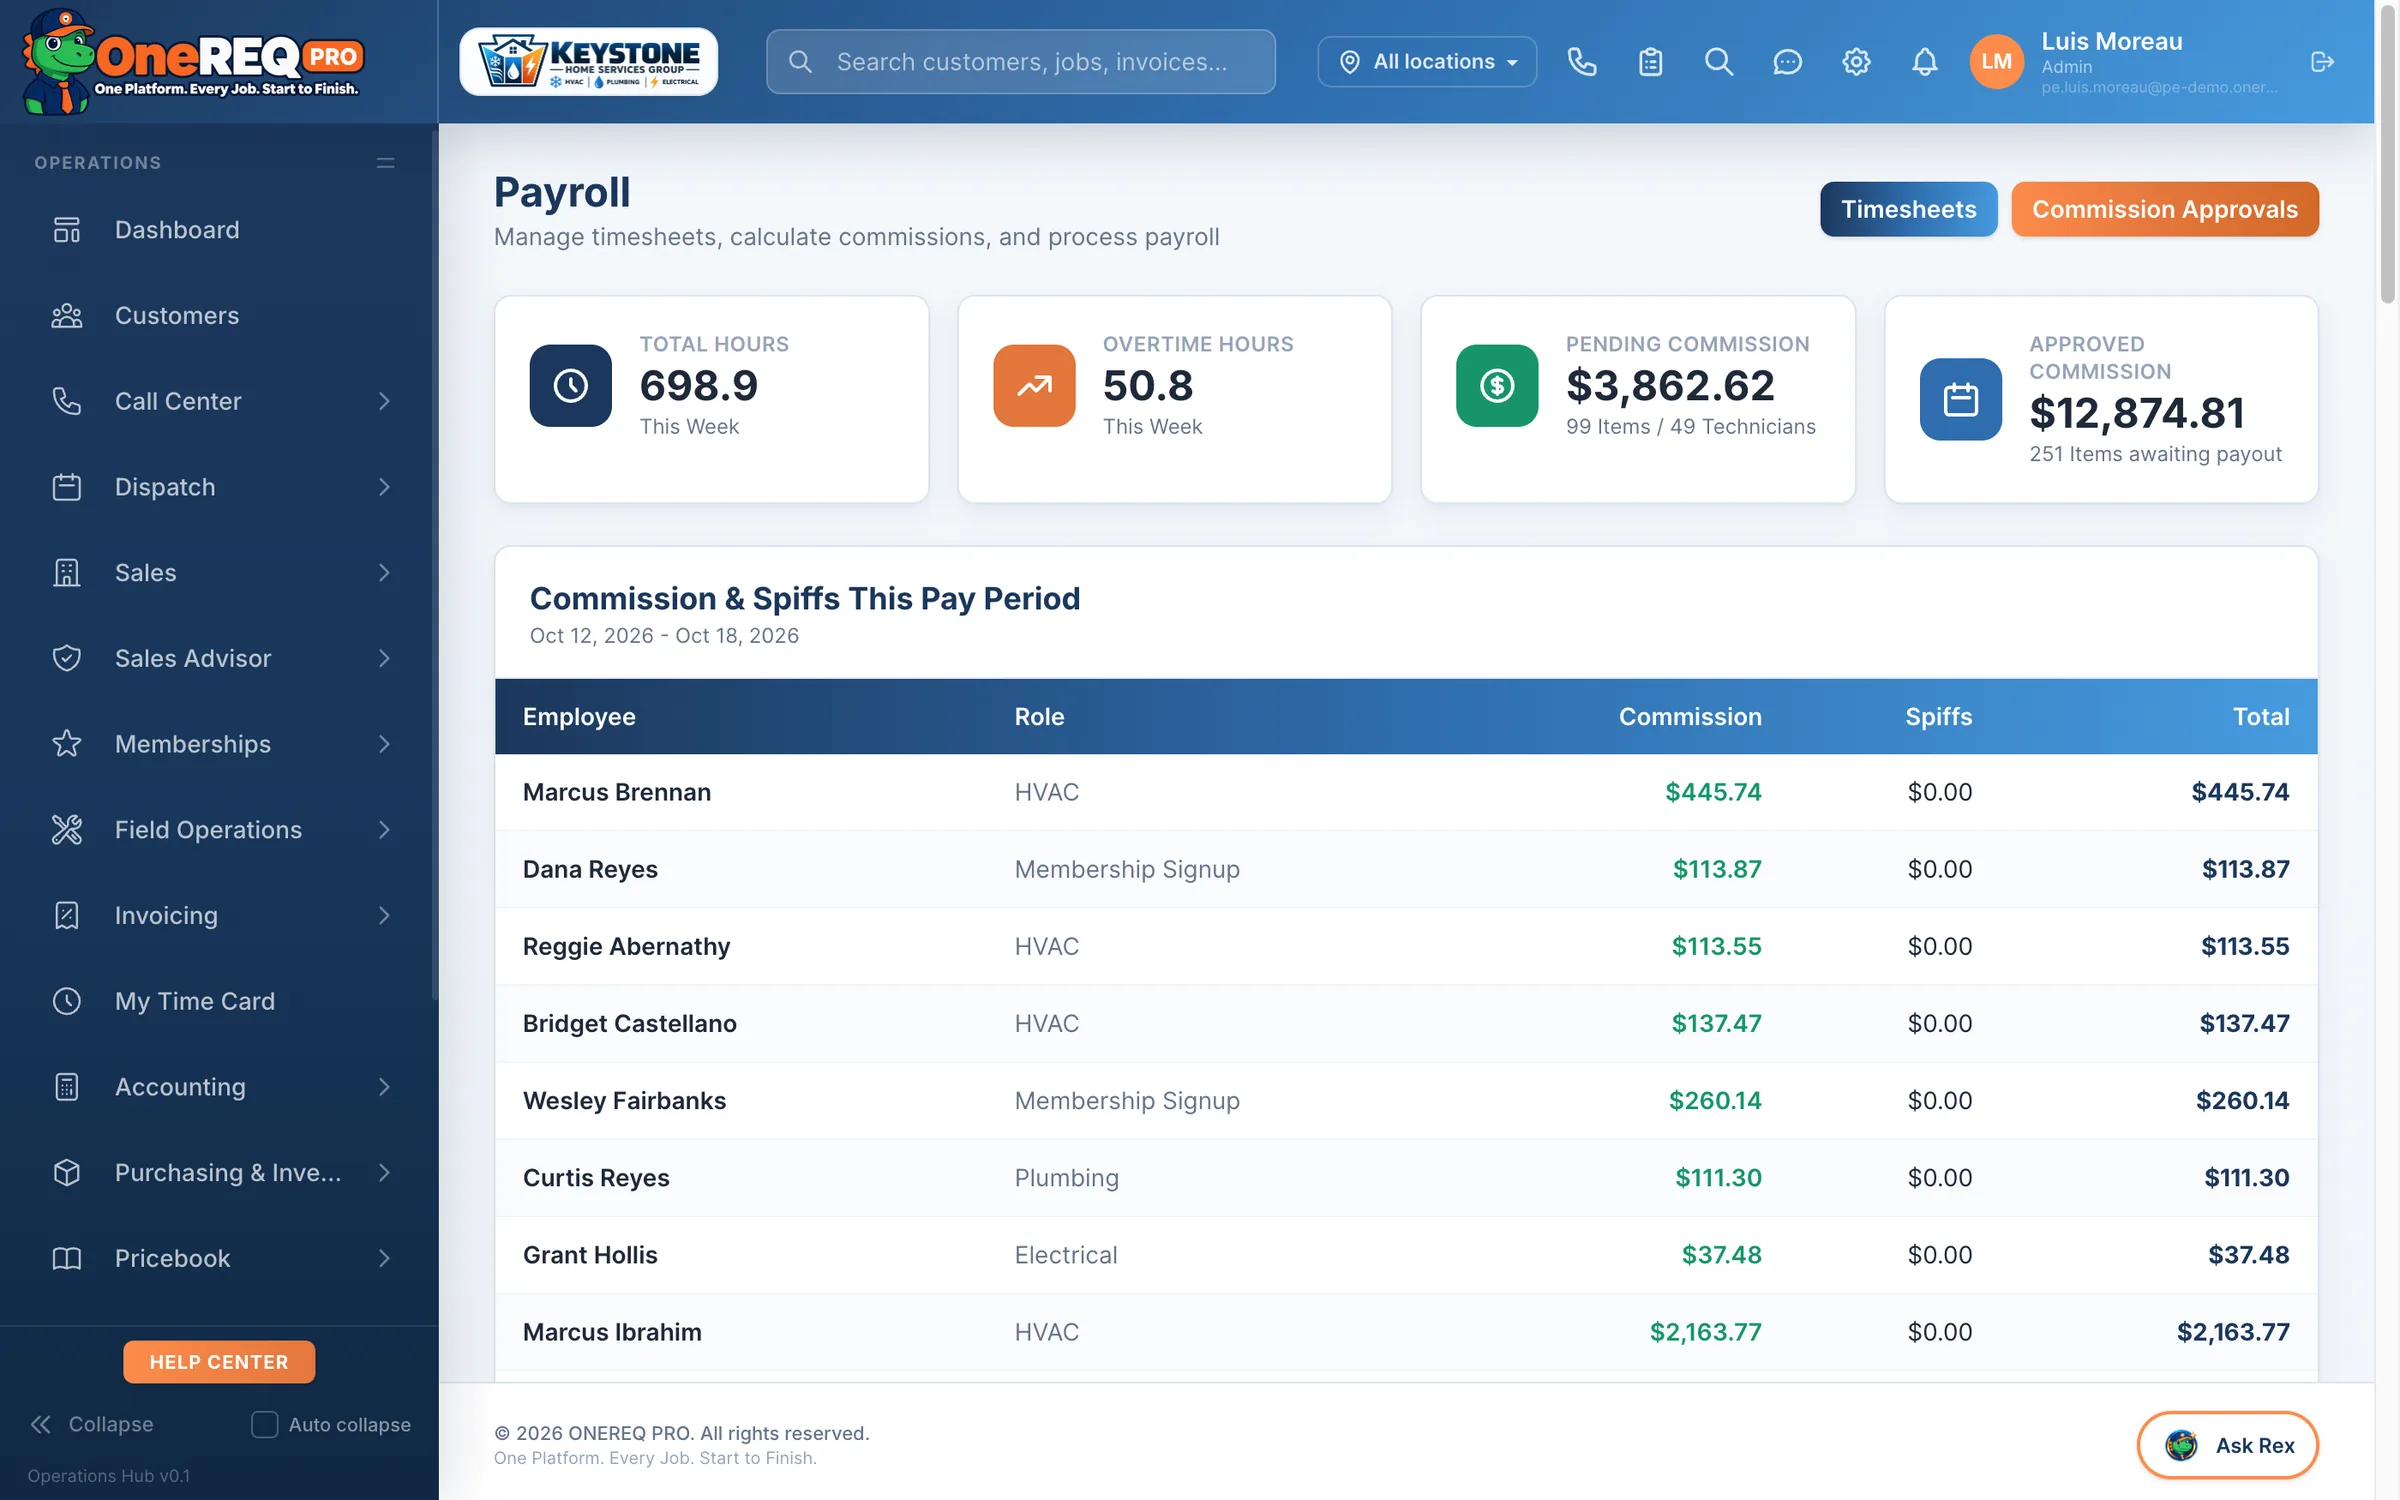The height and width of the screenshot is (1500, 2400).
Task: Open the All locations dropdown
Action: [1427, 62]
